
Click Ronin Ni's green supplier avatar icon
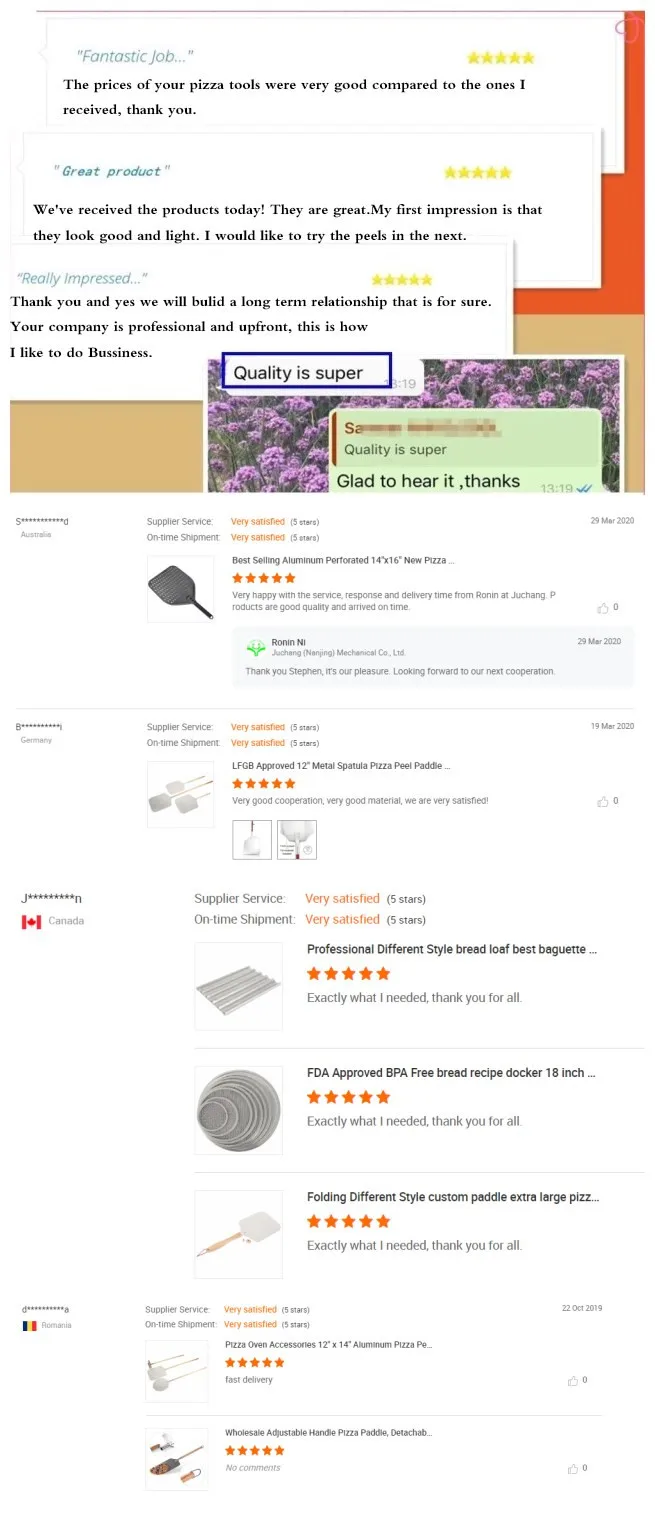tap(257, 645)
